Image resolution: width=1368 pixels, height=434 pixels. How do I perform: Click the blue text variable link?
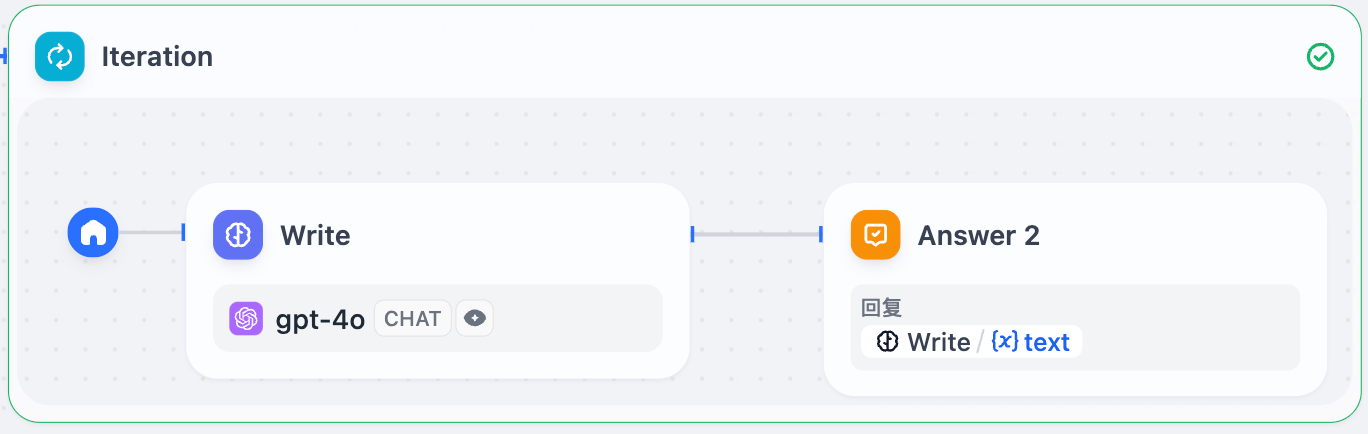tap(1047, 342)
